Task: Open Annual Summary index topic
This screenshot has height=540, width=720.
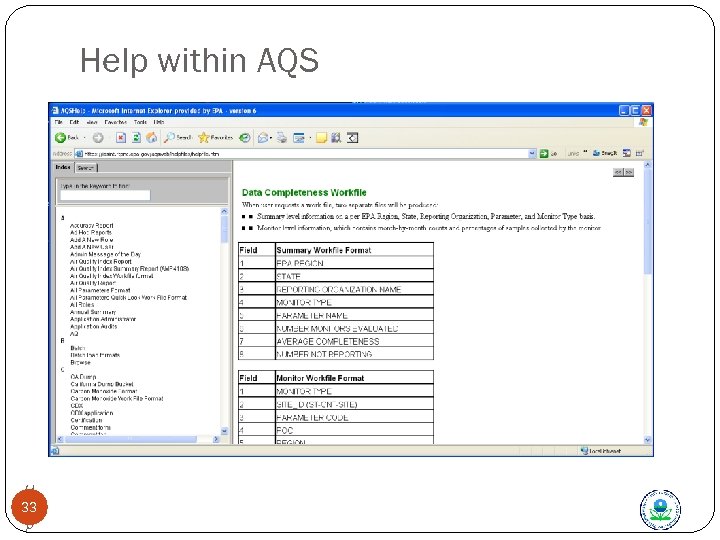Action: [x=93, y=312]
